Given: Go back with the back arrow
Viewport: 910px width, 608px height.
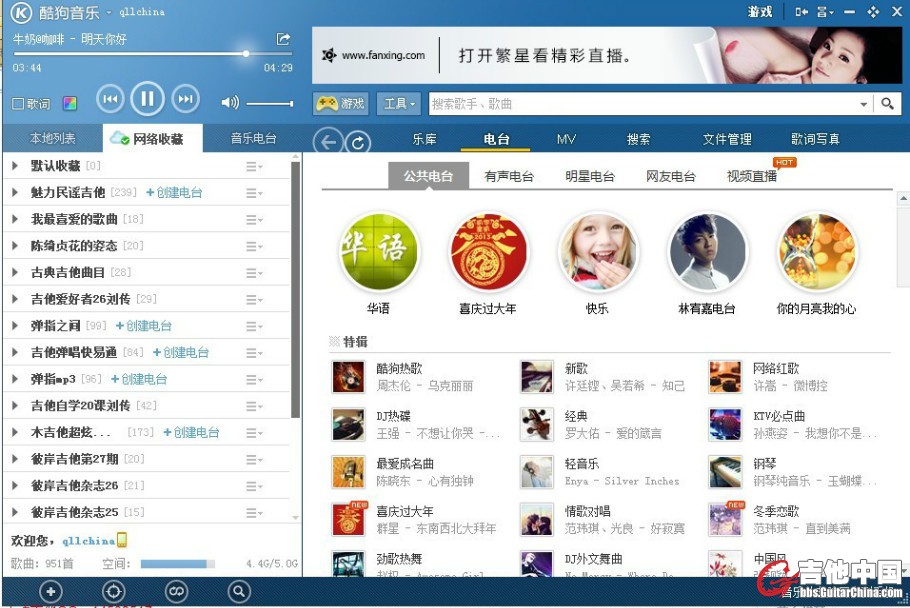Looking at the screenshot, I should coord(328,142).
